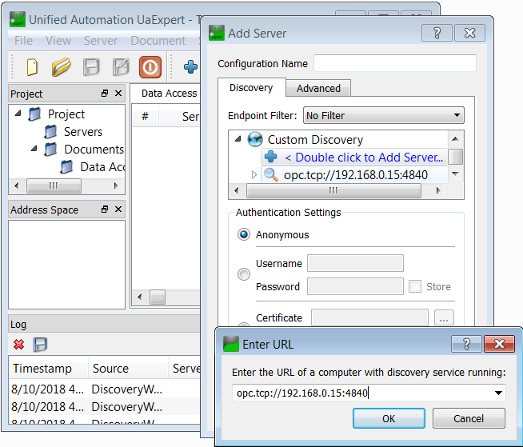The height and width of the screenshot is (447, 523).
Task: Click the Open folder toolbar icon
Action: tap(61, 67)
